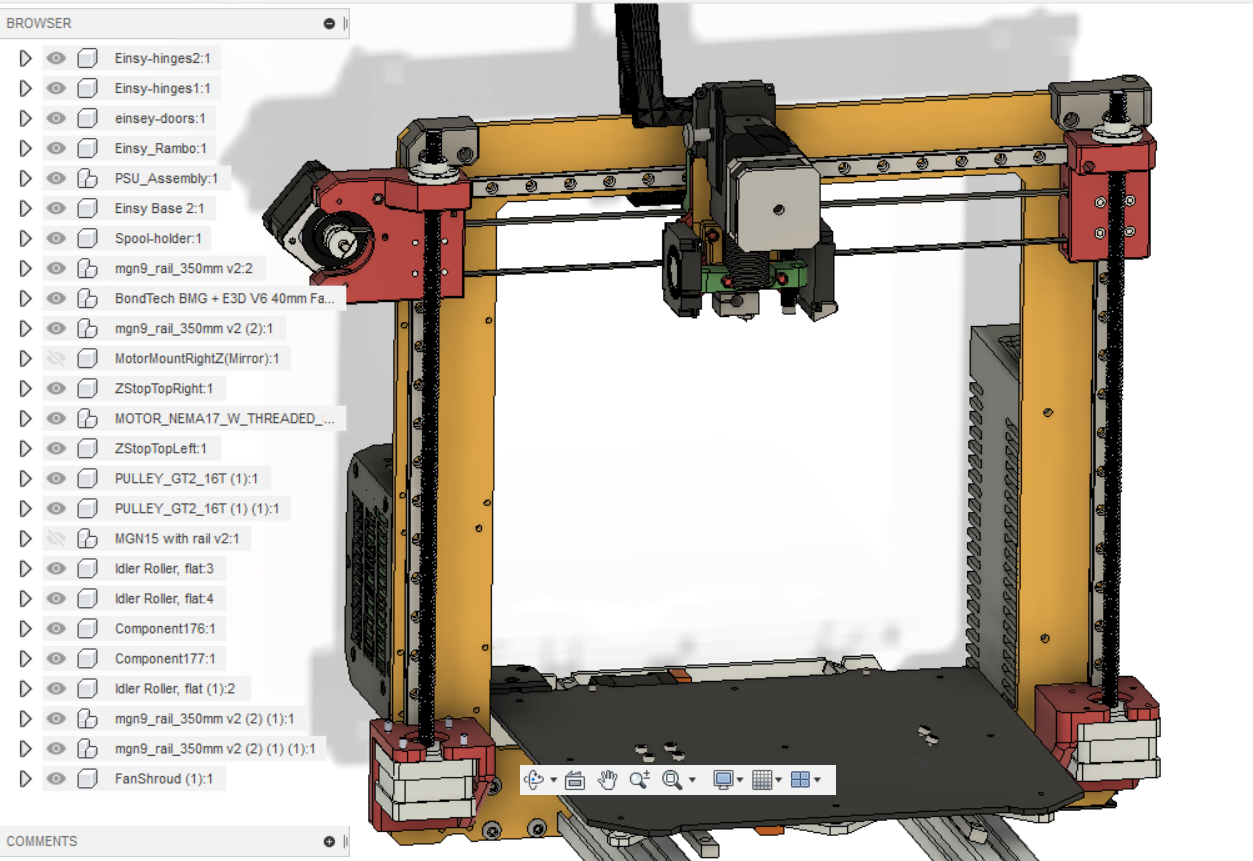1253x861 pixels.
Task: Click 'Component177:1' label text
Action: tap(165, 658)
